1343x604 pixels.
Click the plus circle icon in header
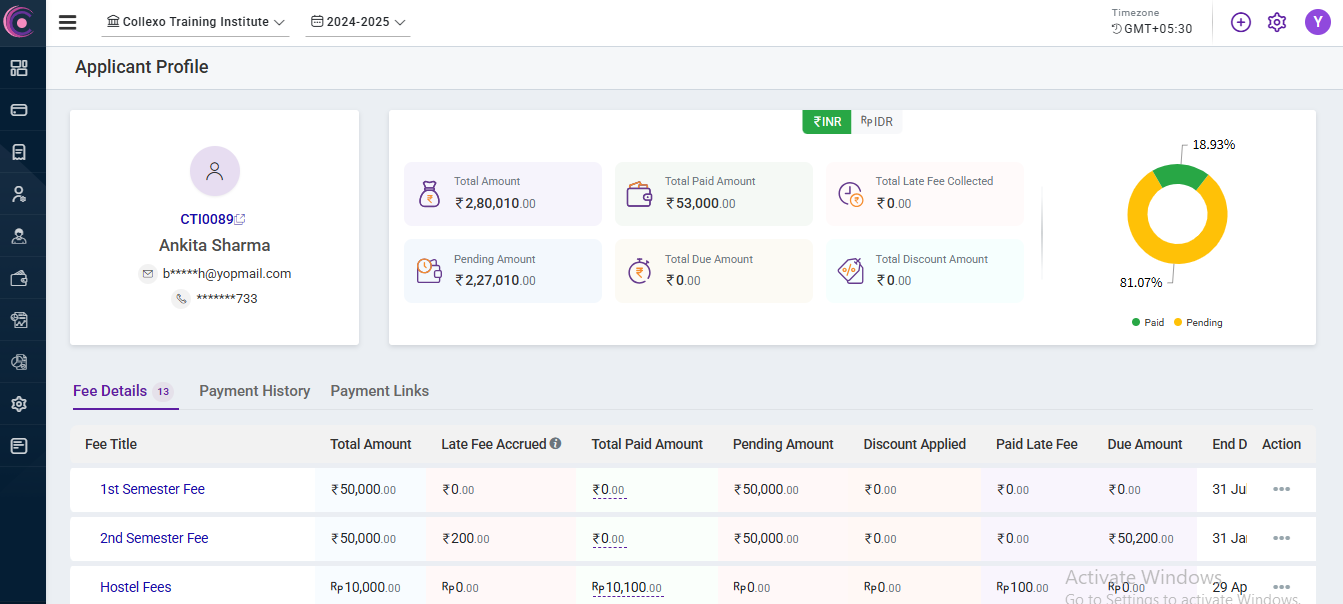pyautogui.click(x=1241, y=22)
